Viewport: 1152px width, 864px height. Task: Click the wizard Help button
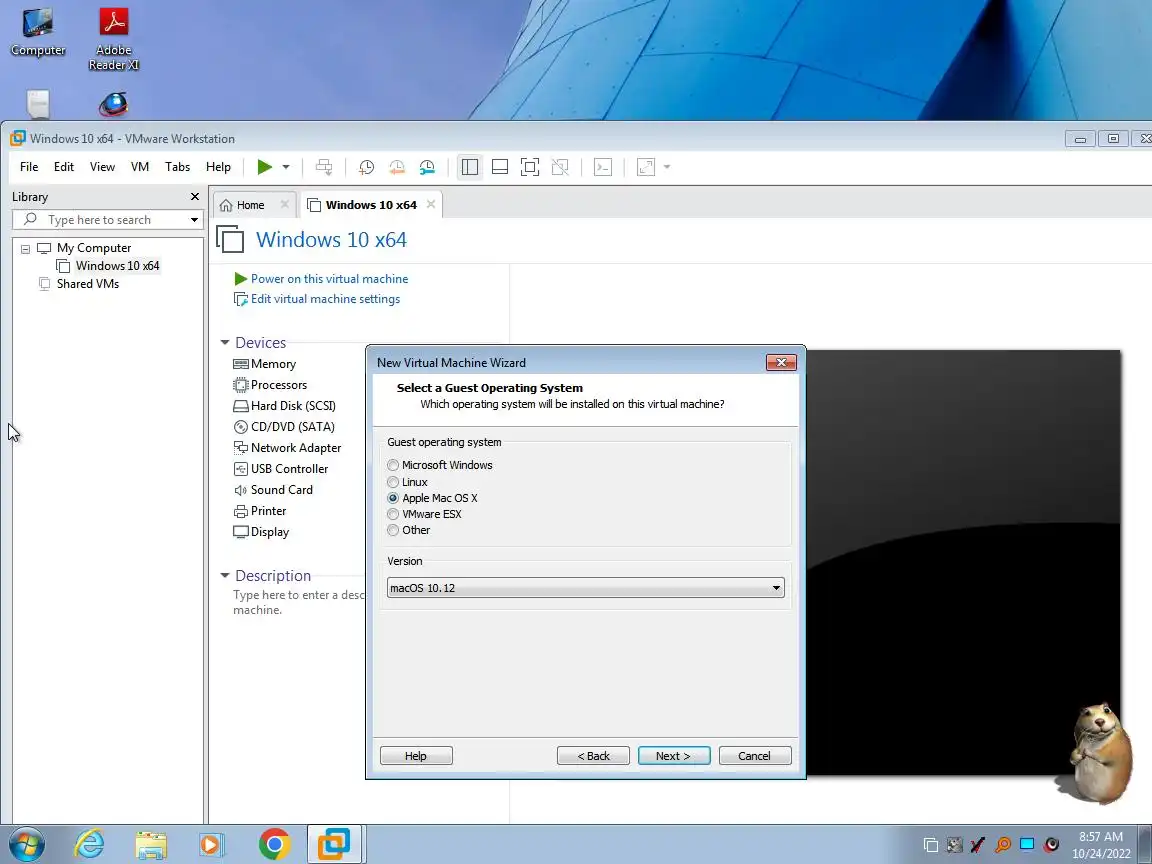[x=416, y=756]
